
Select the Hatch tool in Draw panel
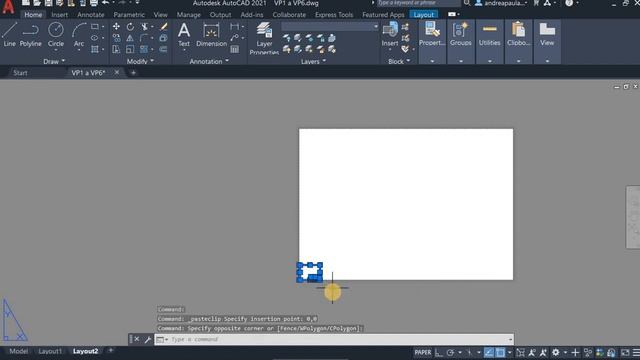point(95,49)
